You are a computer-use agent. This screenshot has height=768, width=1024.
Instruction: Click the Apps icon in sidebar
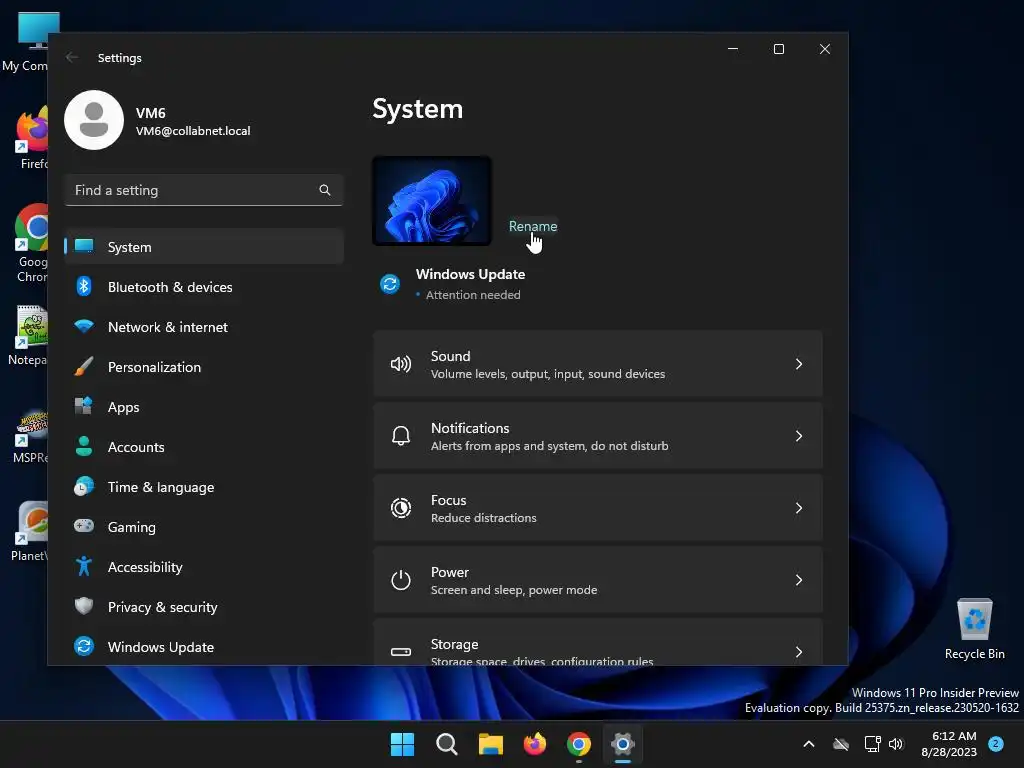click(84, 406)
